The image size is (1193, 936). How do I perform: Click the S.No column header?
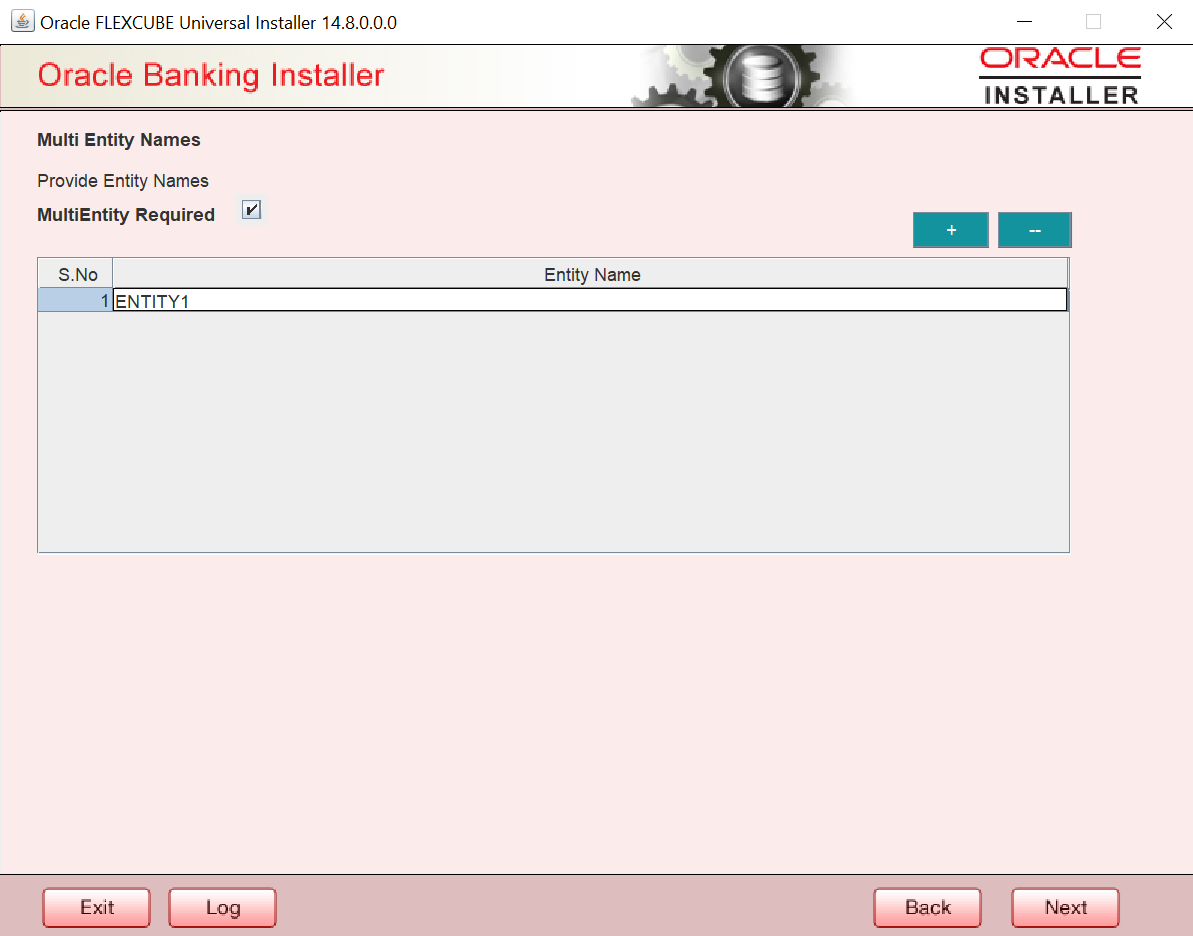[76, 274]
